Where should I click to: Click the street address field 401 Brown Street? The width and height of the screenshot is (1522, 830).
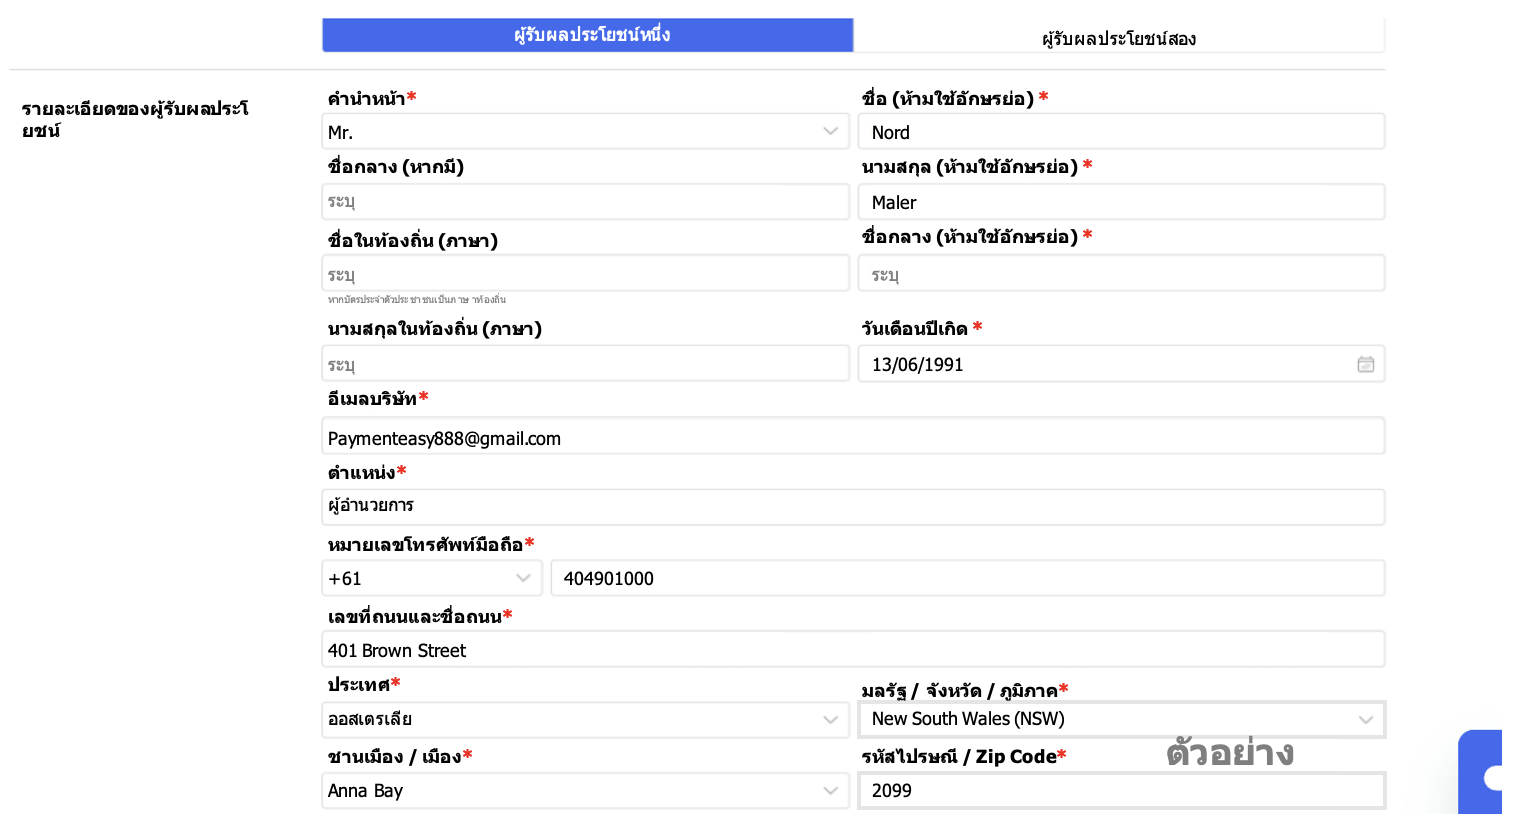(853, 649)
